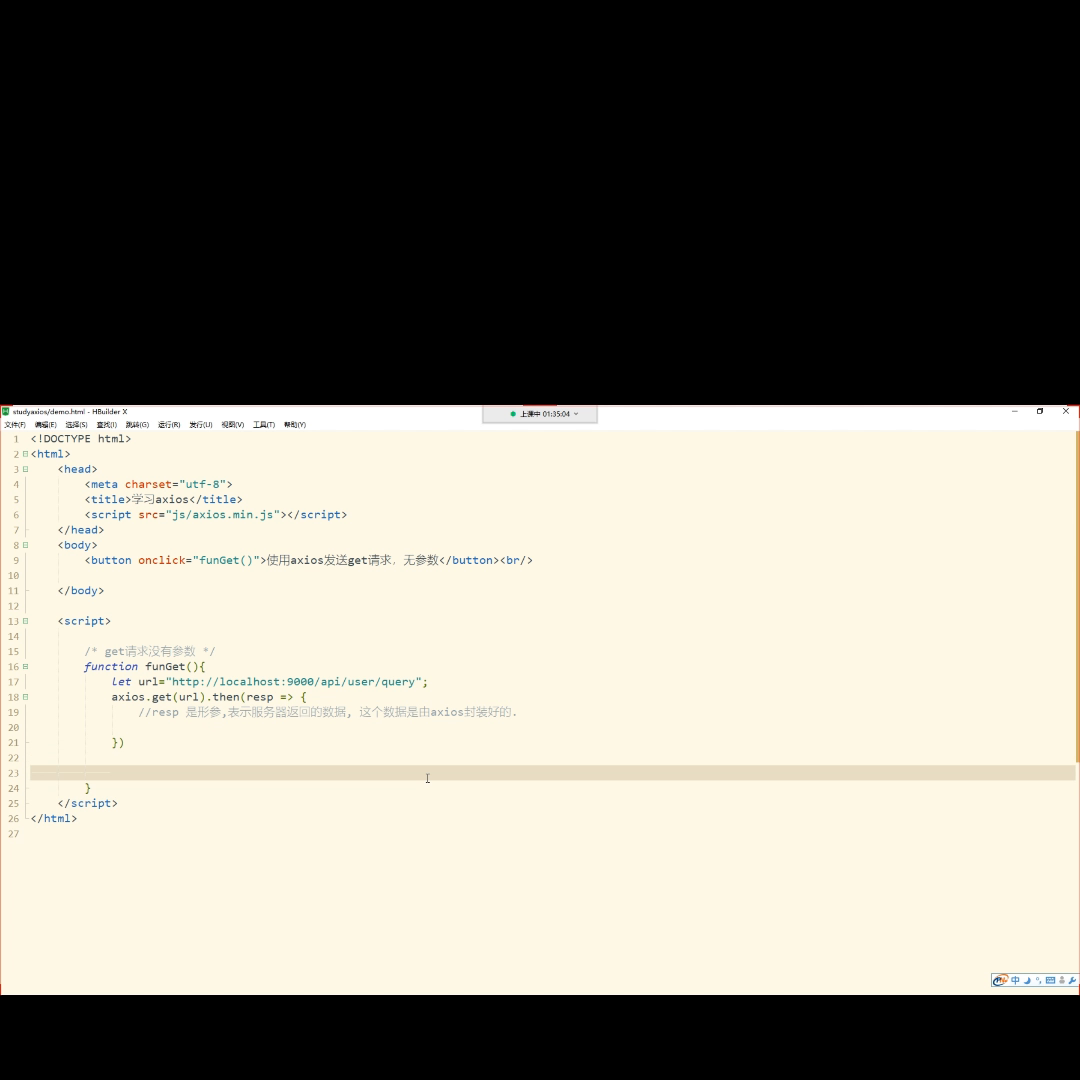This screenshot has width=1080, height=1080.
Task: Click the localhost:9000 URL string
Action: 296,682
